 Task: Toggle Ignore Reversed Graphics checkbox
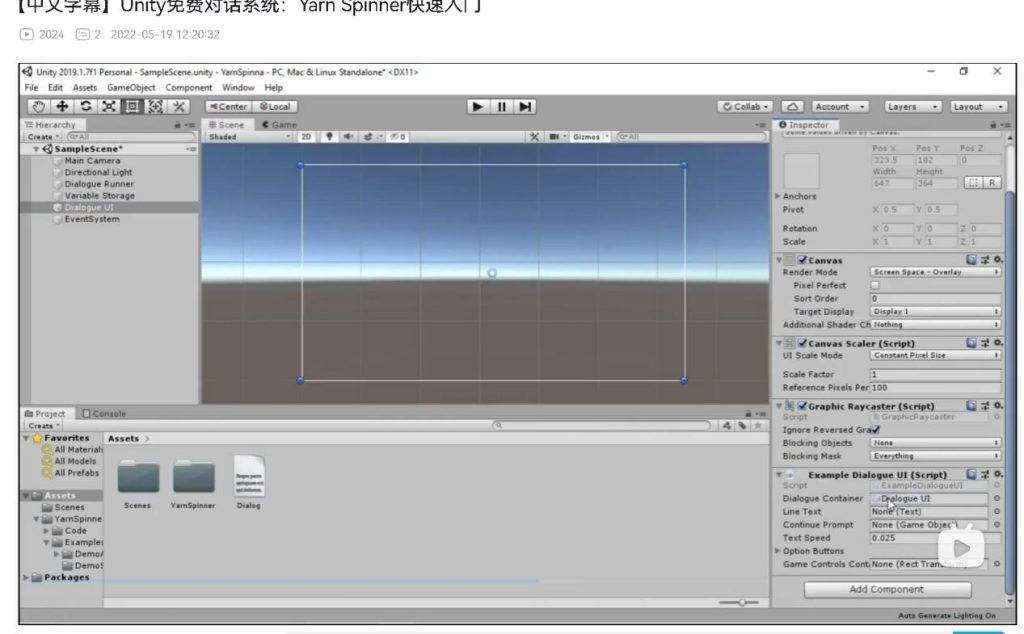tap(875, 430)
